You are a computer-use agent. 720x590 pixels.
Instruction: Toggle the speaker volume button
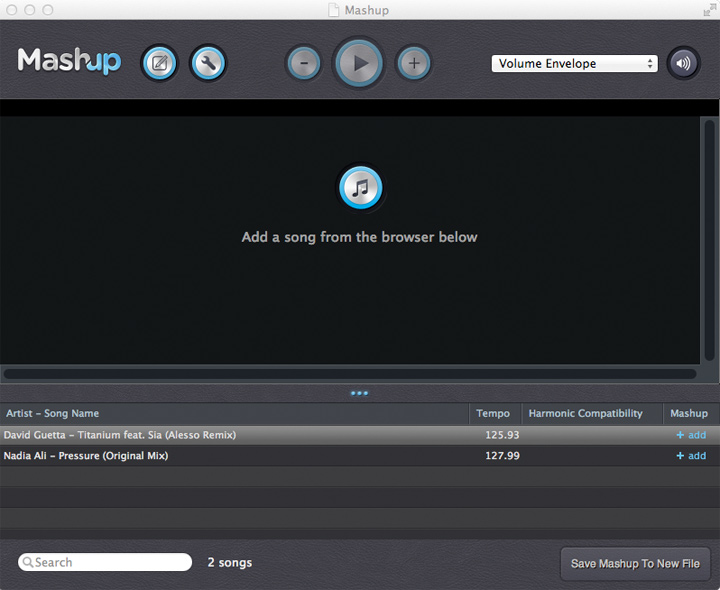click(683, 63)
